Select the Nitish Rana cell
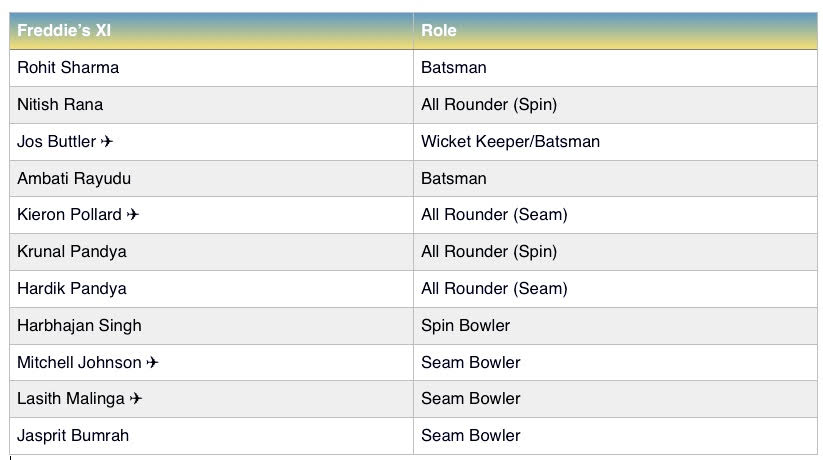The height and width of the screenshot is (460, 823). pos(212,104)
